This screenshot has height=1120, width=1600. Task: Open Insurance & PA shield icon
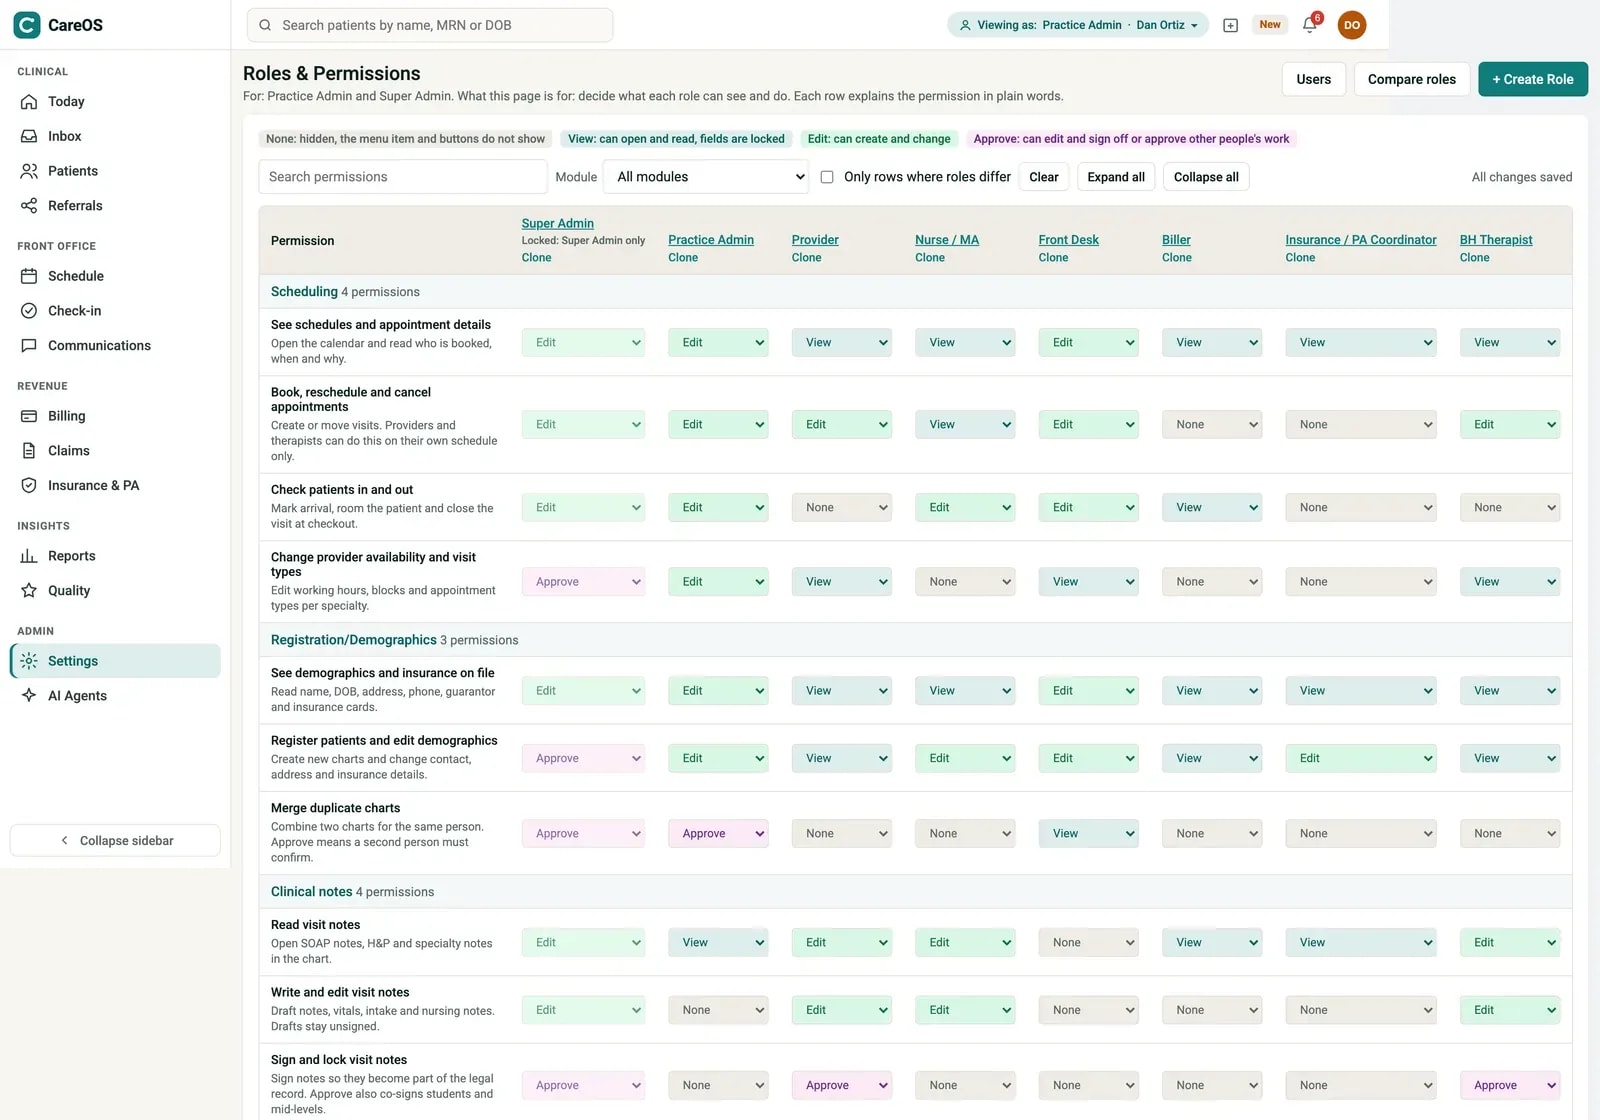pyautogui.click(x=29, y=486)
